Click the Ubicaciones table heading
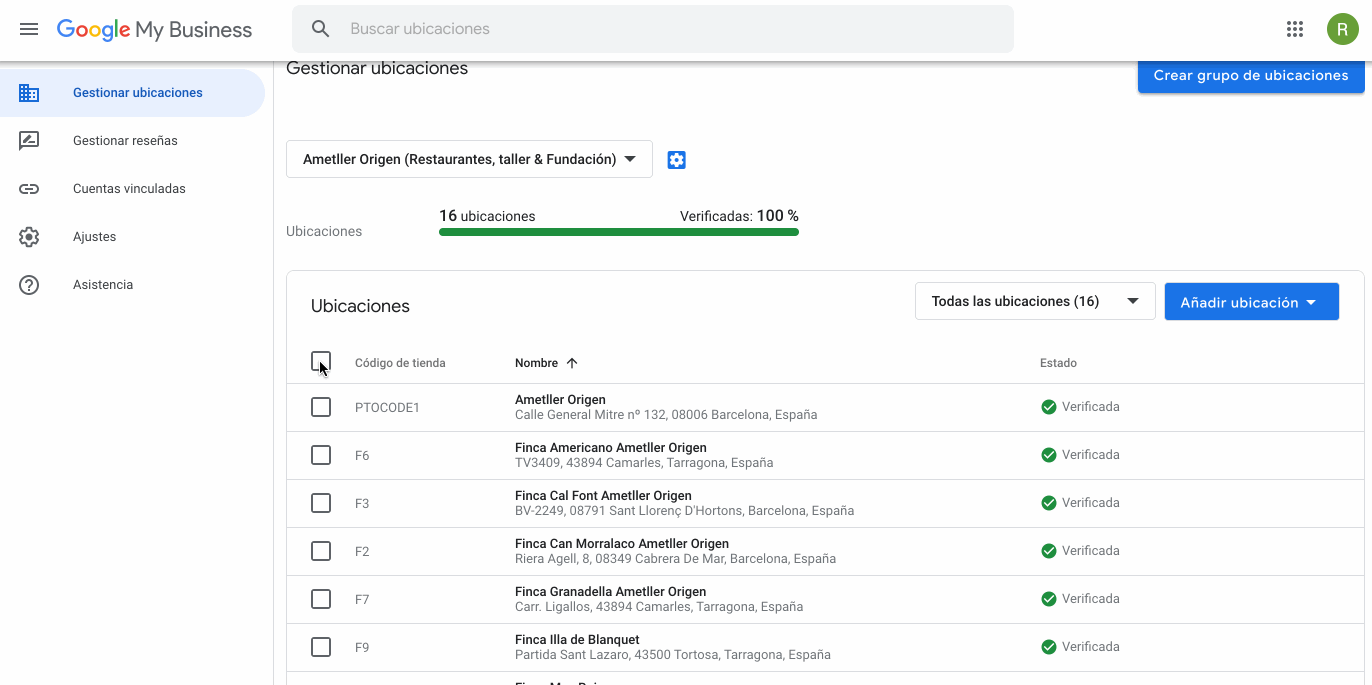 point(360,306)
